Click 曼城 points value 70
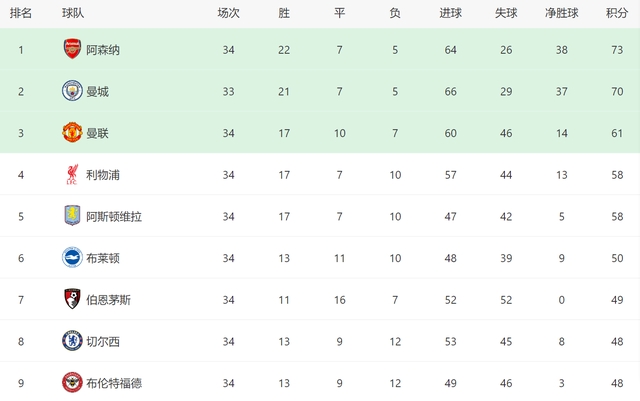The width and height of the screenshot is (640, 401). pyautogui.click(x=617, y=91)
